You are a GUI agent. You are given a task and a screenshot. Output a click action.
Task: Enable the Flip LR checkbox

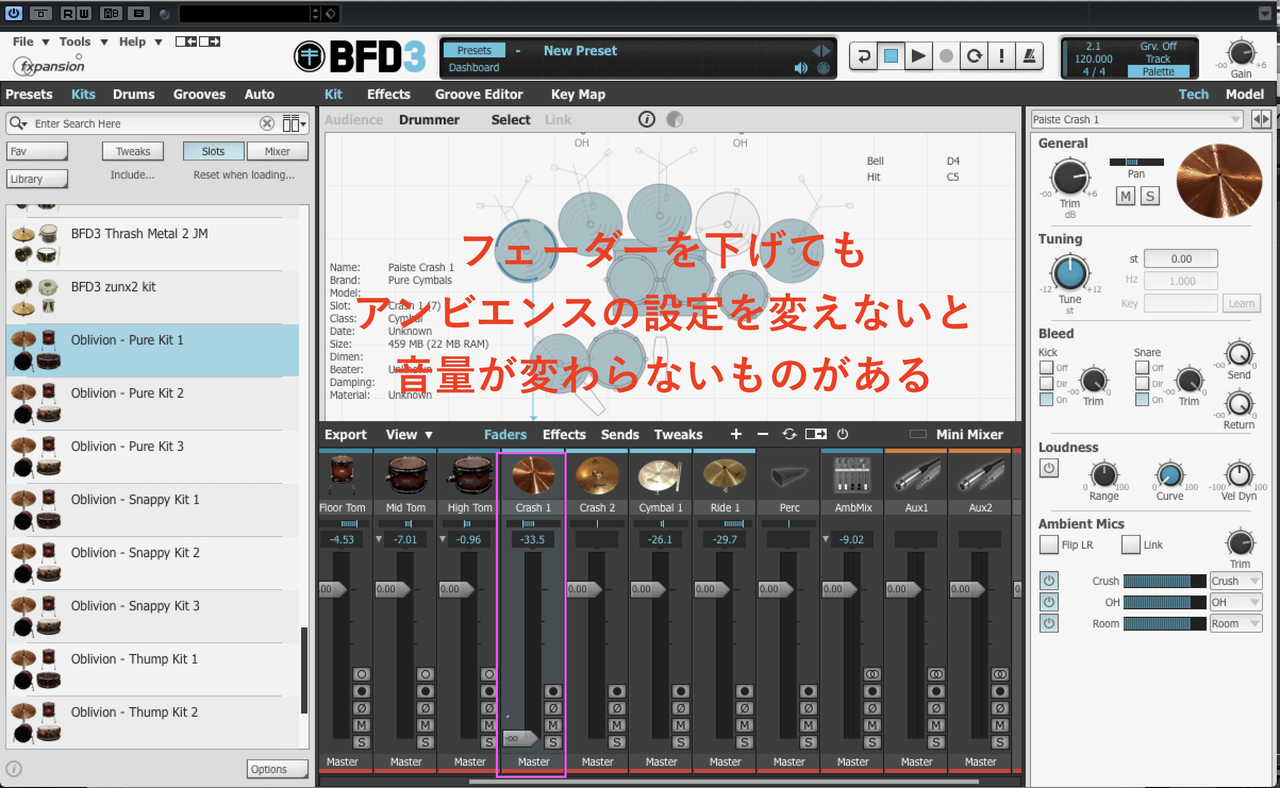[1049, 545]
